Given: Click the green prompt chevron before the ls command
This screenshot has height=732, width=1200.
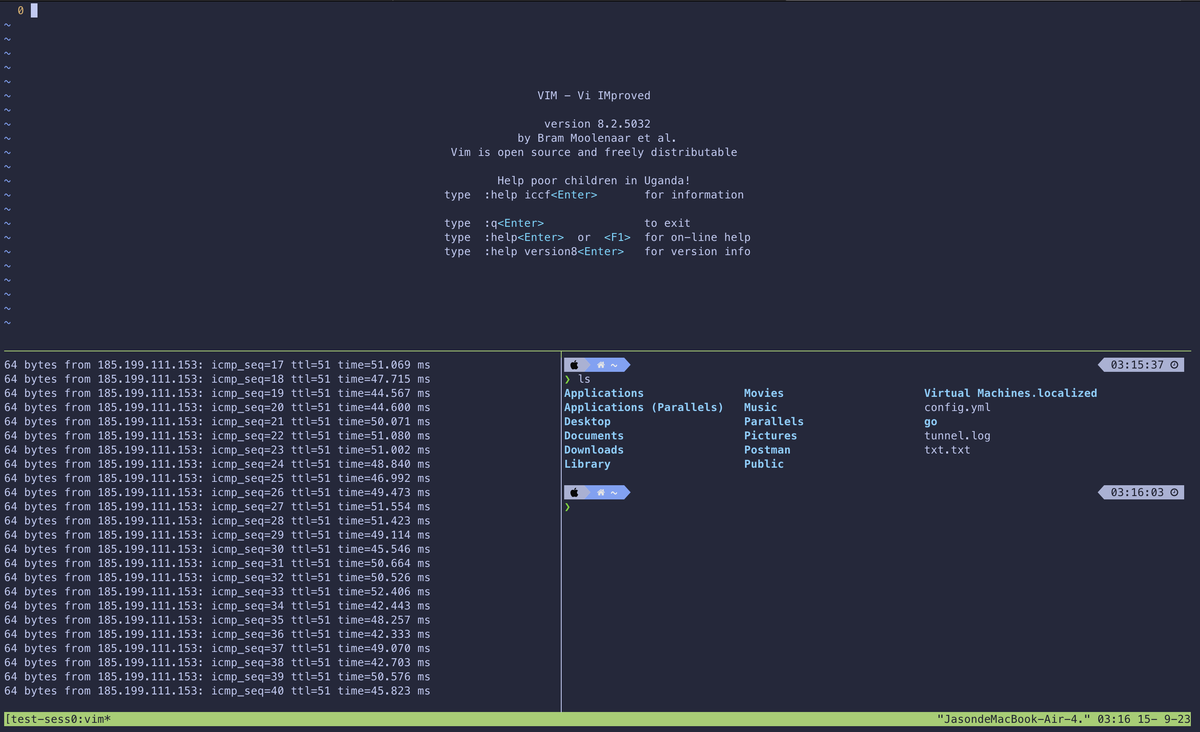Looking at the screenshot, I should click(567, 380).
